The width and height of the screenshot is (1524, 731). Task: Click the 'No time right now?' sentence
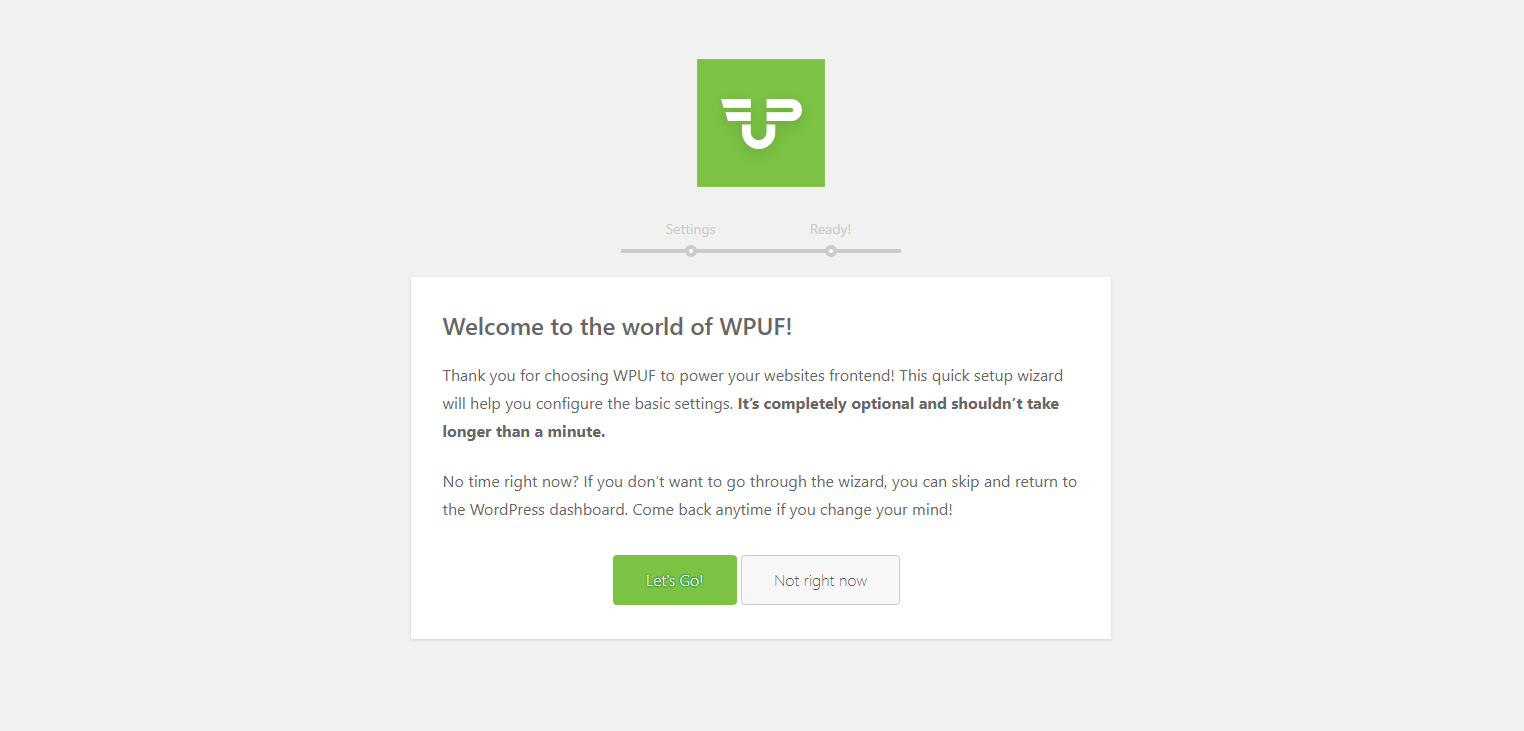(x=511, y=481)
